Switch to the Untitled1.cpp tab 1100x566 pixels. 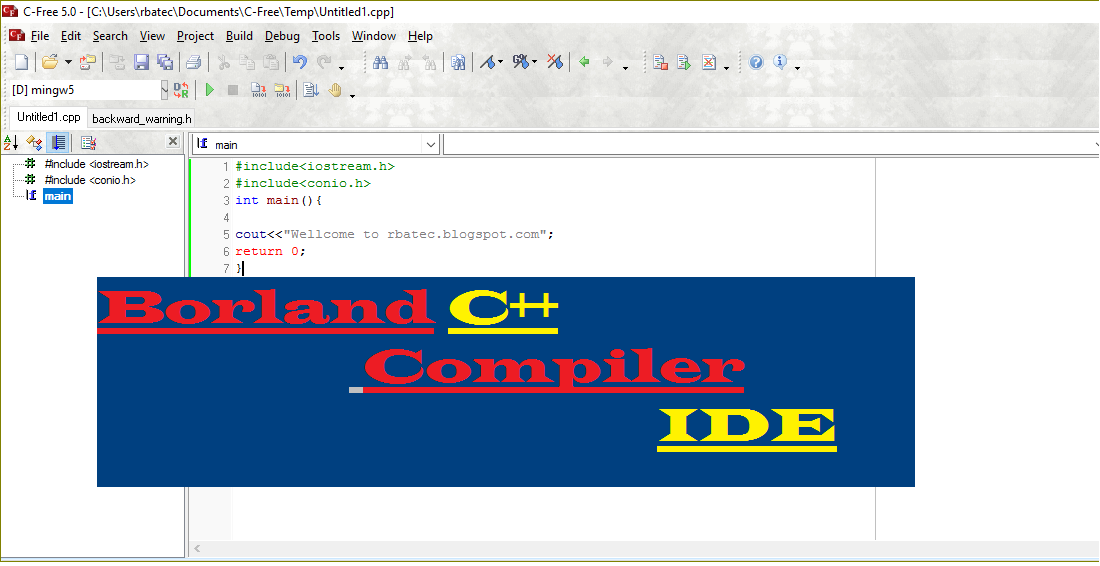click(x=48, y=117)
